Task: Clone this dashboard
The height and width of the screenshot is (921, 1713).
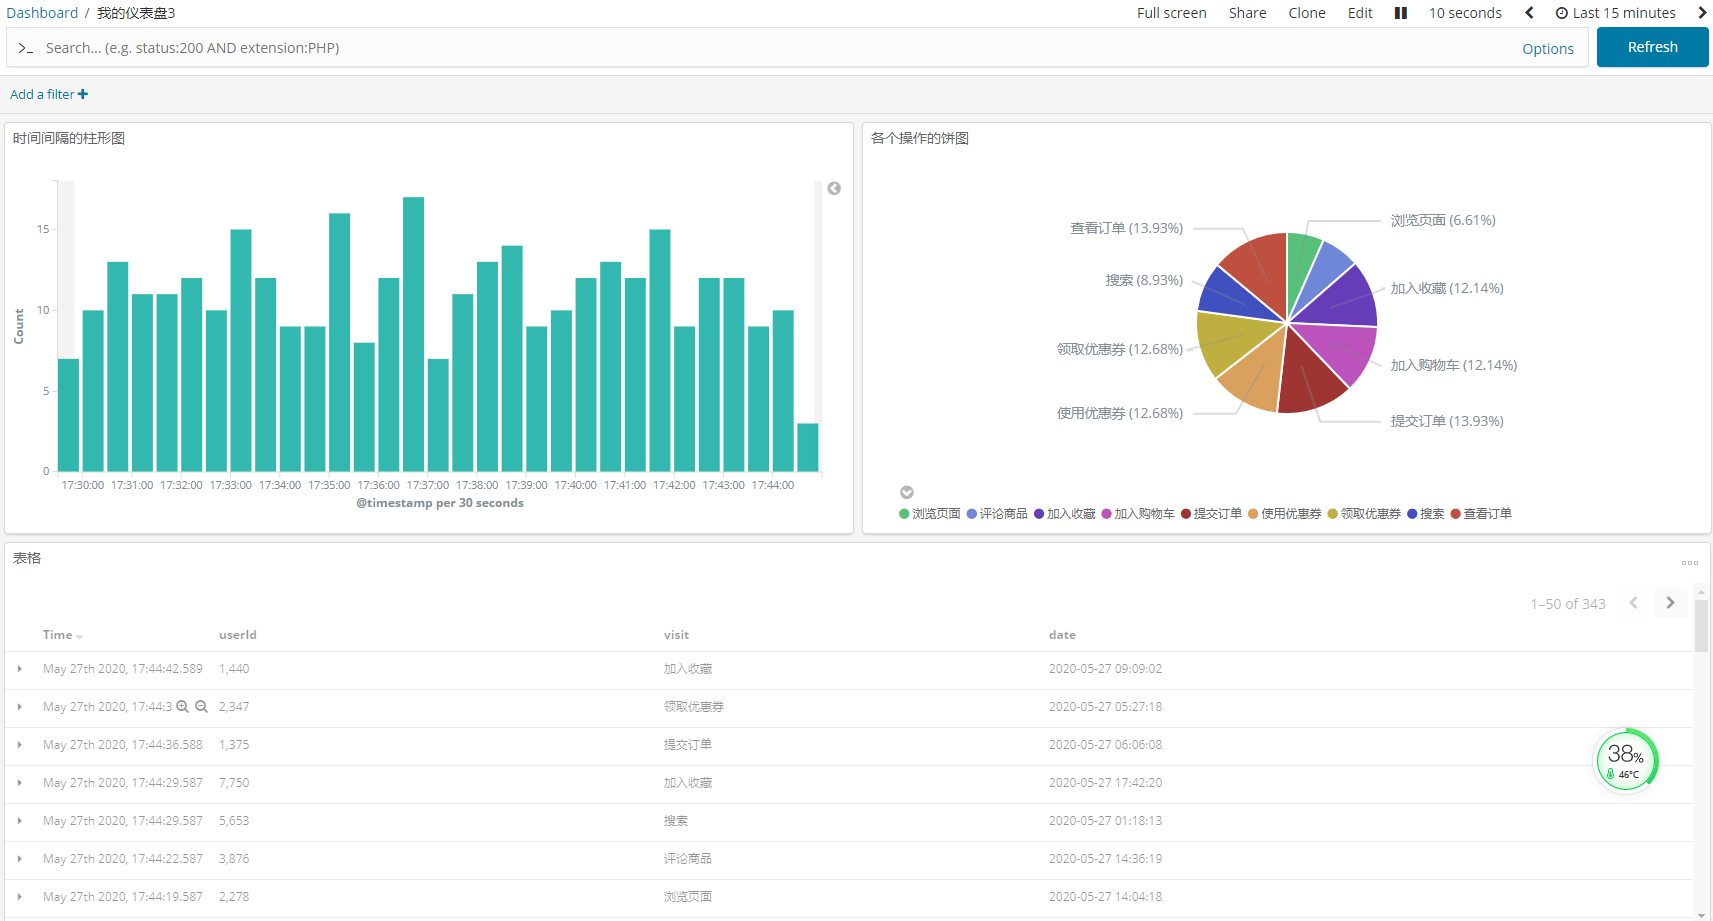Action: coord(1306,13)
